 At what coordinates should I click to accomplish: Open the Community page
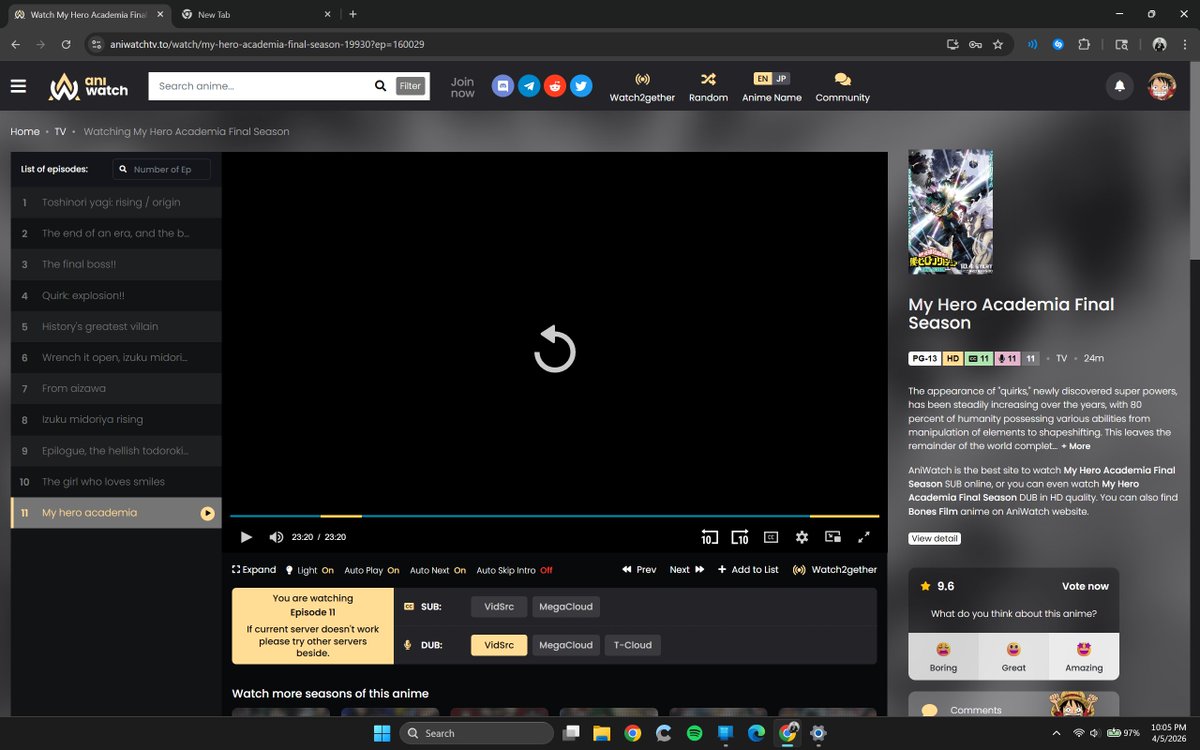[x=842, y=87]
